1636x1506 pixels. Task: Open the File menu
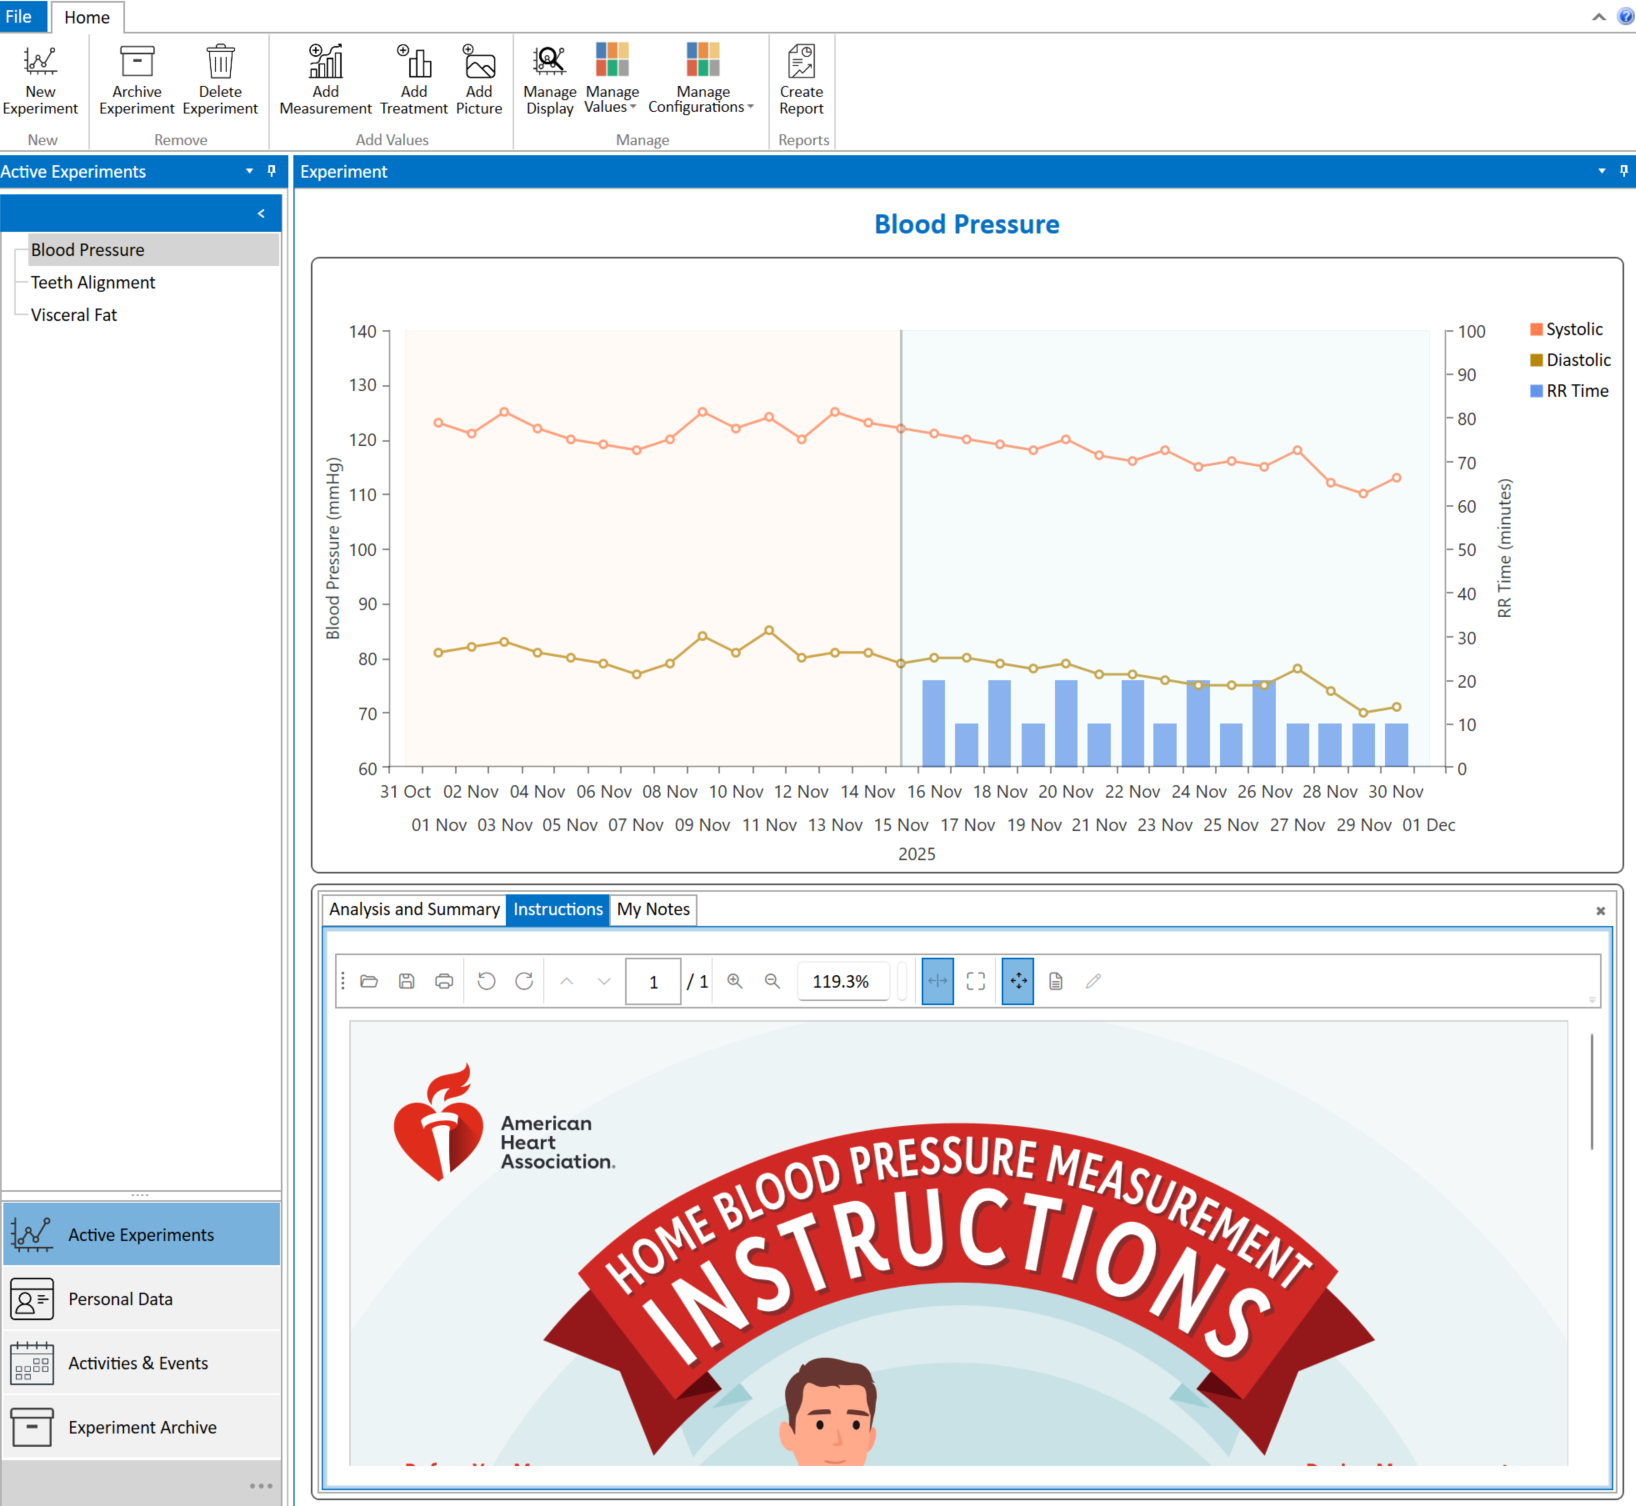tap(19, 17)
